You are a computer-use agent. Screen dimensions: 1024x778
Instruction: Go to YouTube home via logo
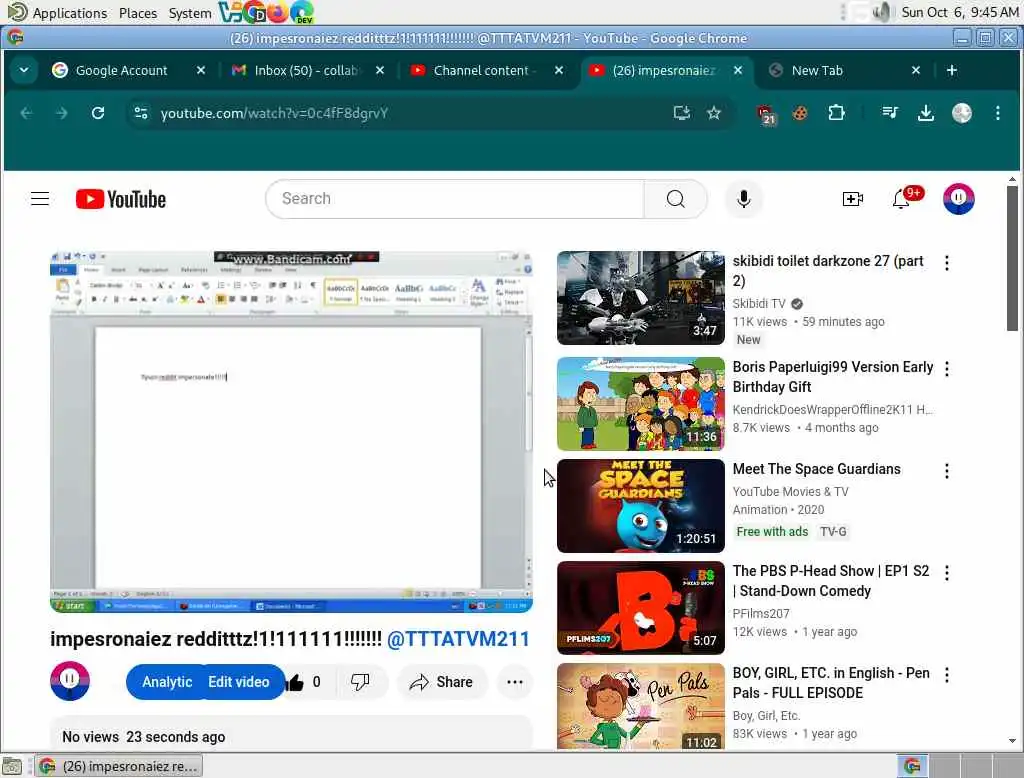[121, 199]
